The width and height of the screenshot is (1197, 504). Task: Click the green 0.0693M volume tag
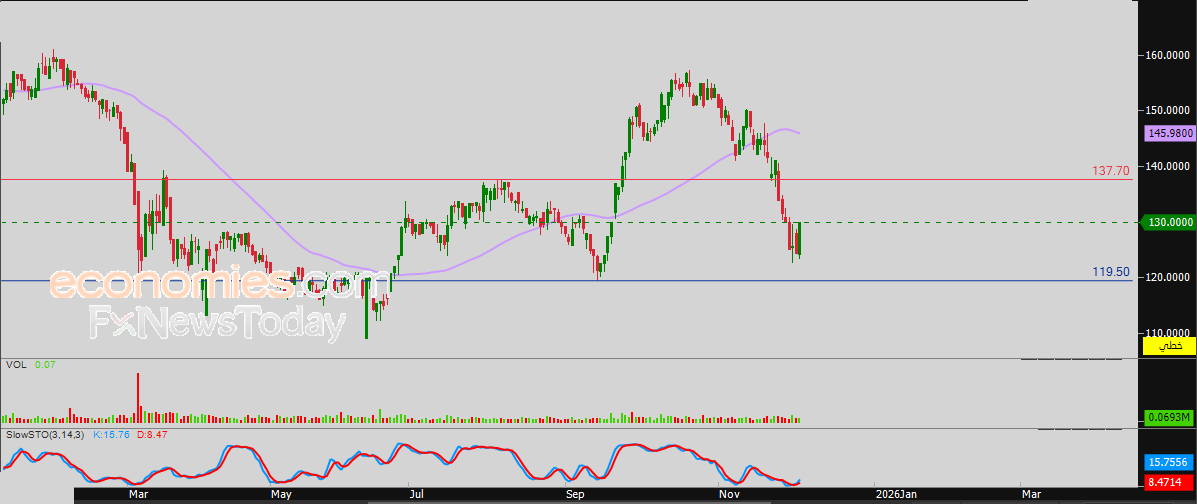coord(1168,417)
